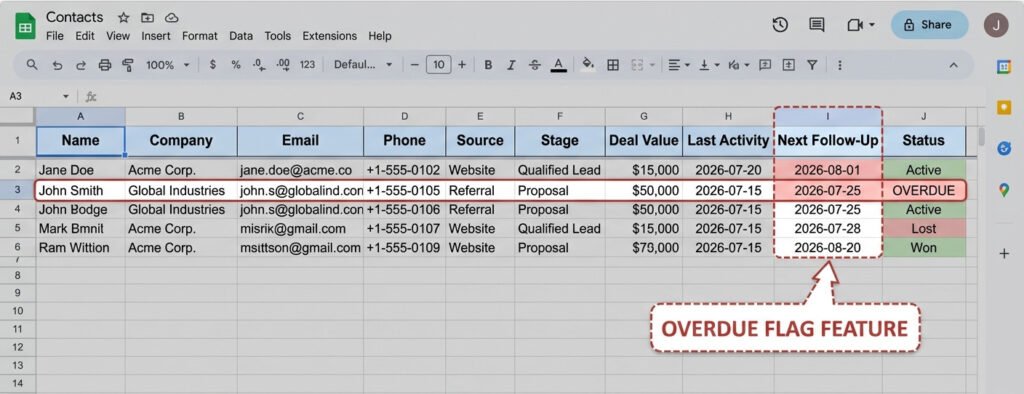Select cell containing OVERDUE

pos(923,191)
